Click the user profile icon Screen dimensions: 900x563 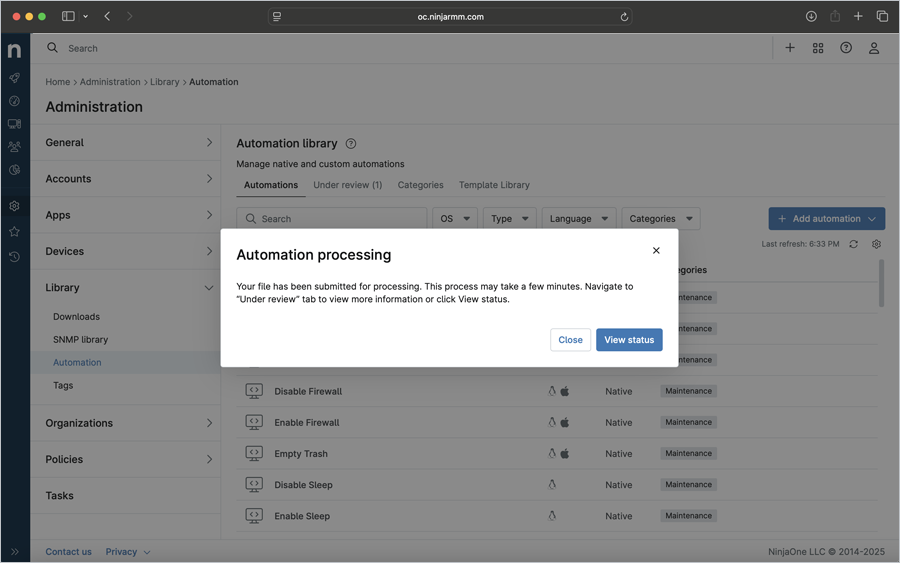coord(874,48)
